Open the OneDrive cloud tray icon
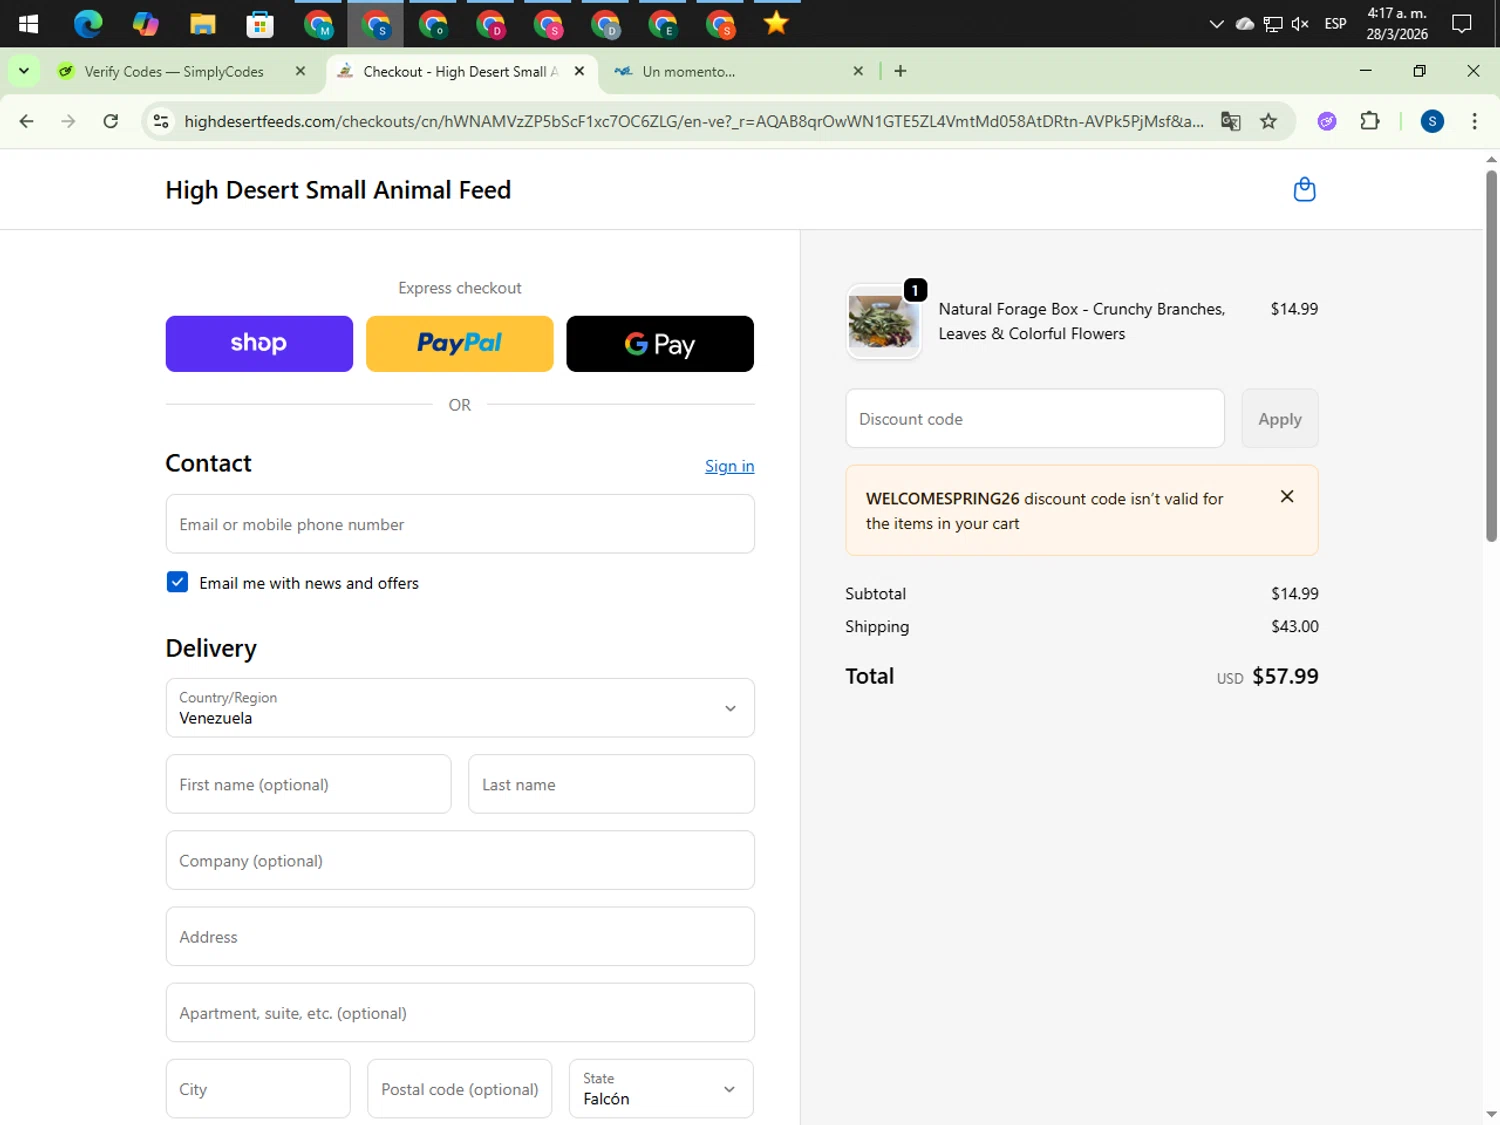The image size is (1500, 1125). [x=1245, y=24]
